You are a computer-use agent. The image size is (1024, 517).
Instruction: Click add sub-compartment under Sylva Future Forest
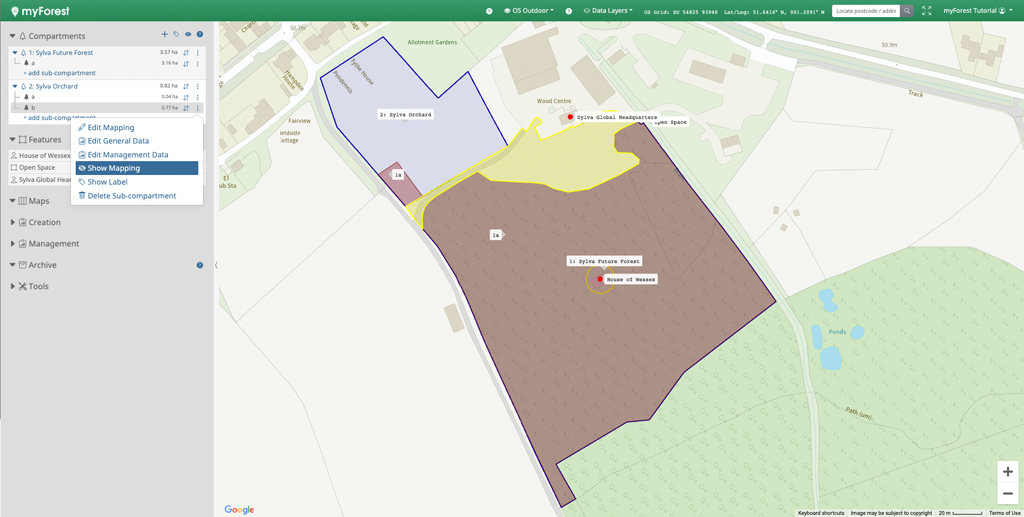pyautogui.click(x=60, y=73)
